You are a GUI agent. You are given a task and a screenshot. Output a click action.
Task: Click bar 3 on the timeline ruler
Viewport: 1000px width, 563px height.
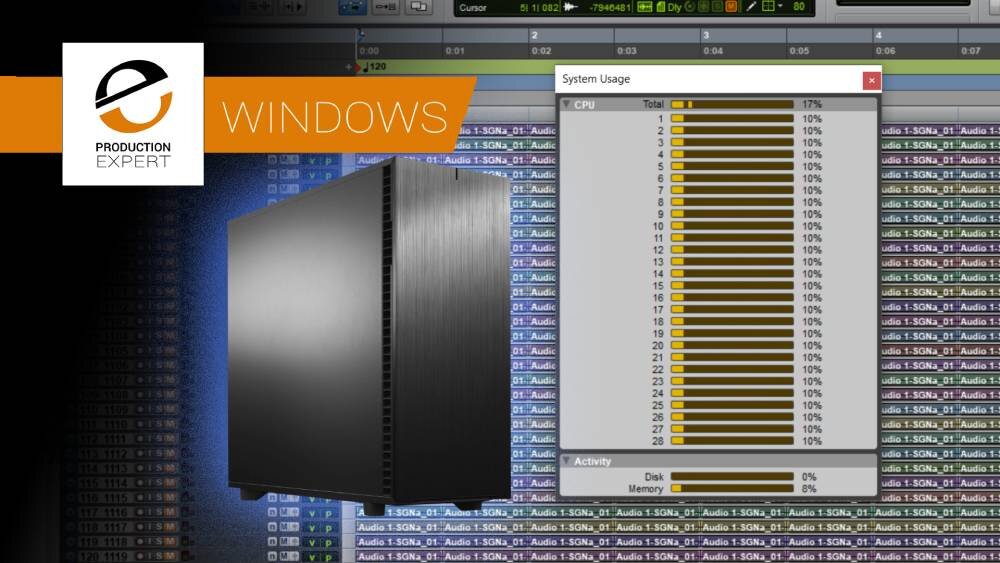click(706, 36)
